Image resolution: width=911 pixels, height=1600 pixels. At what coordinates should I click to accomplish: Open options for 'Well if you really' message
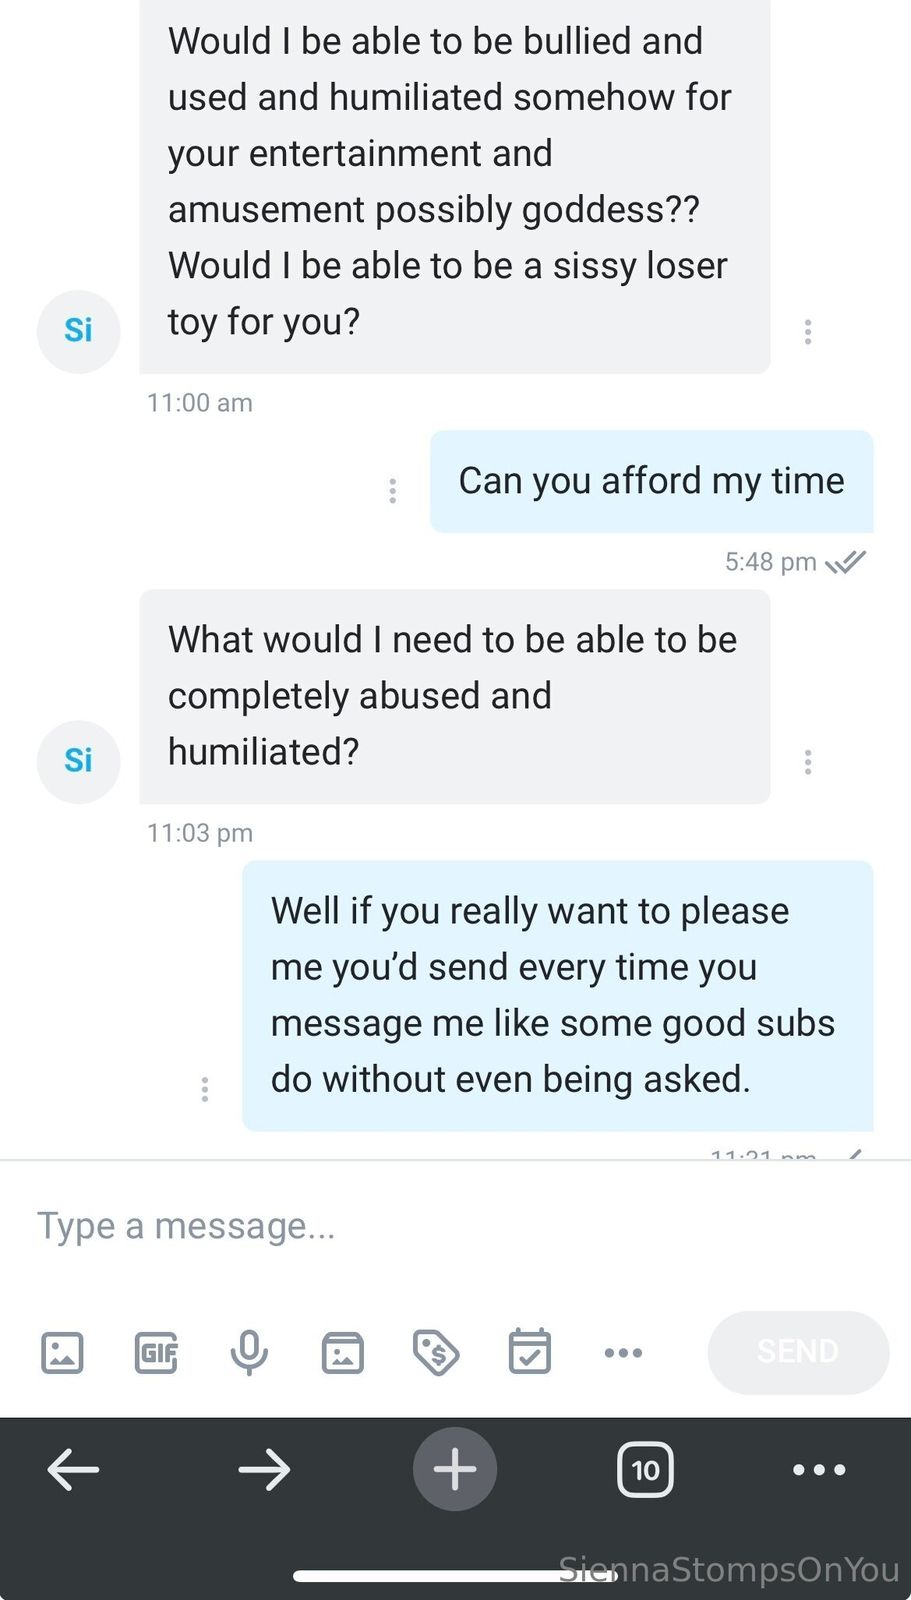click(204, 1089)
